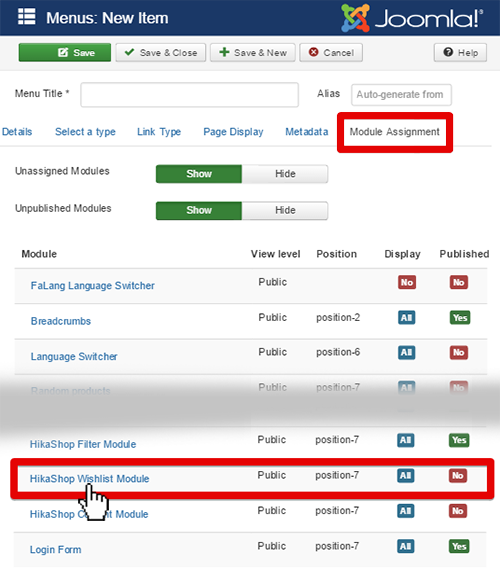The image size is (500, 570).
Task: Click 'Unassigned Modules' label
Action: (62, 171)
